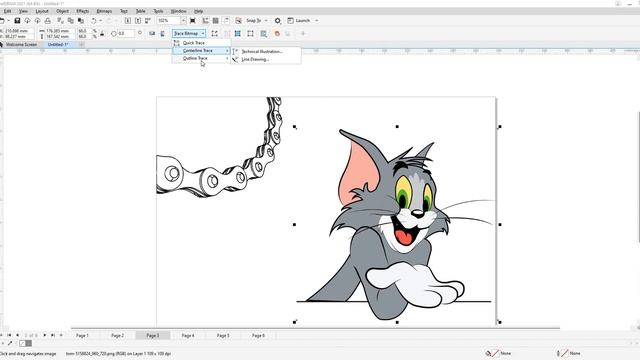Expand the Launch dropdown arrow
The height and width of the screenshot is (360, 640).
317,20
